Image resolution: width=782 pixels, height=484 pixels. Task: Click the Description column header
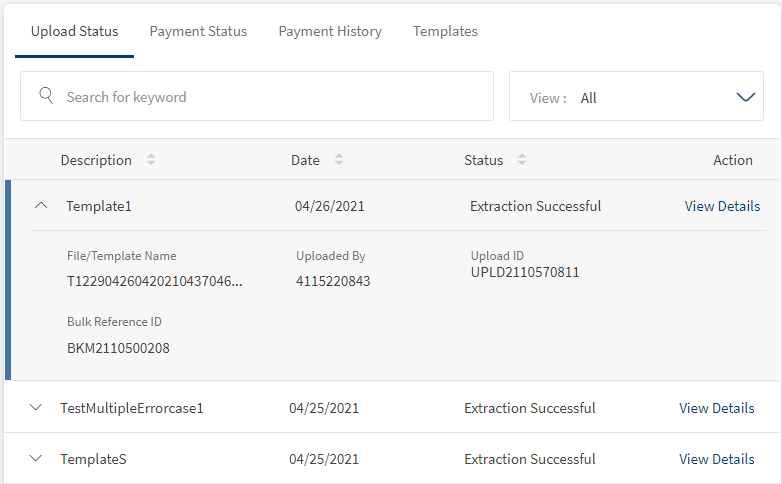pos(96,160)
